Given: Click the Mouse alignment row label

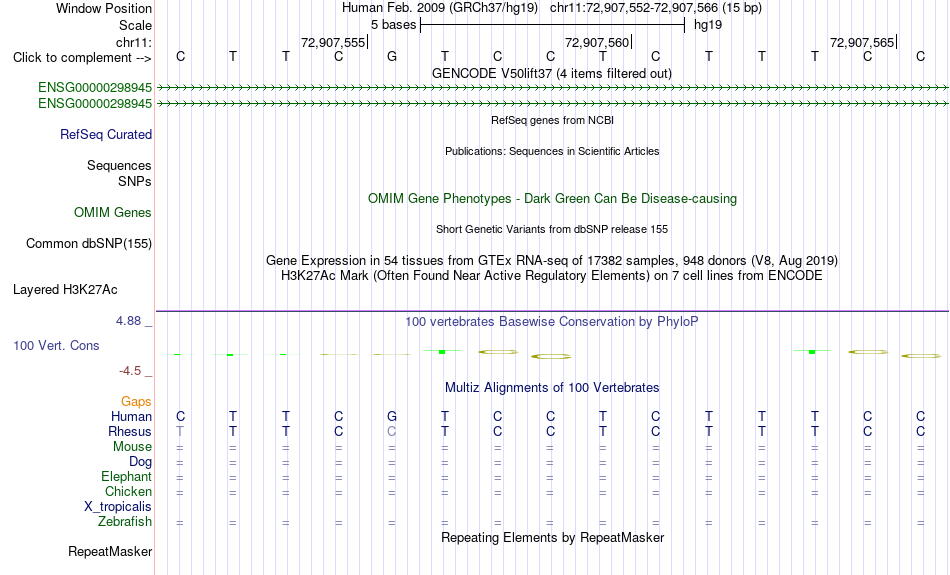Looking at the screenshot, I should [x=132, y=447].
